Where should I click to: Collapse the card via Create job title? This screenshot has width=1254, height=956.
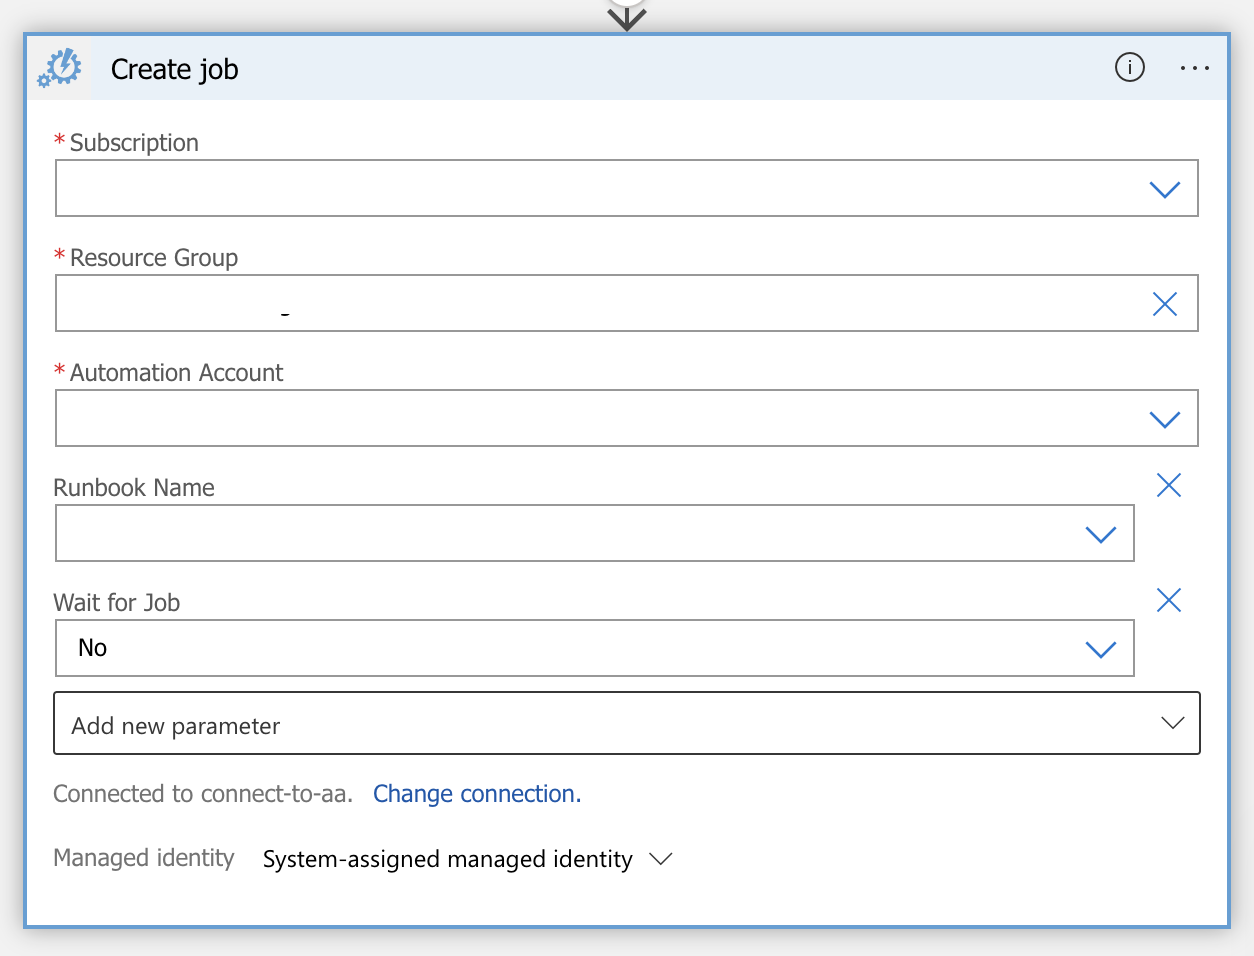pyautogui.click(x=175, y=69)
